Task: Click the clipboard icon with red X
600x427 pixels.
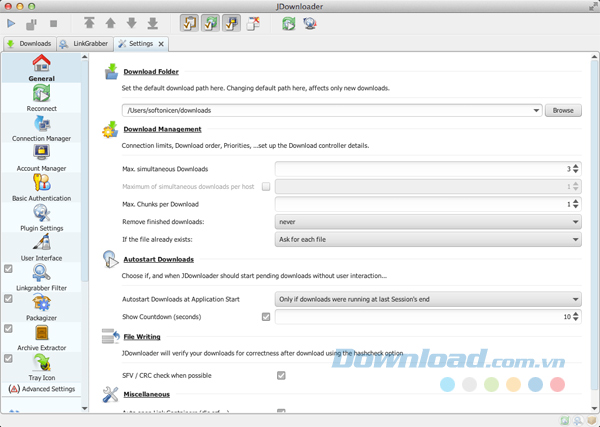Action: point(253,23)
